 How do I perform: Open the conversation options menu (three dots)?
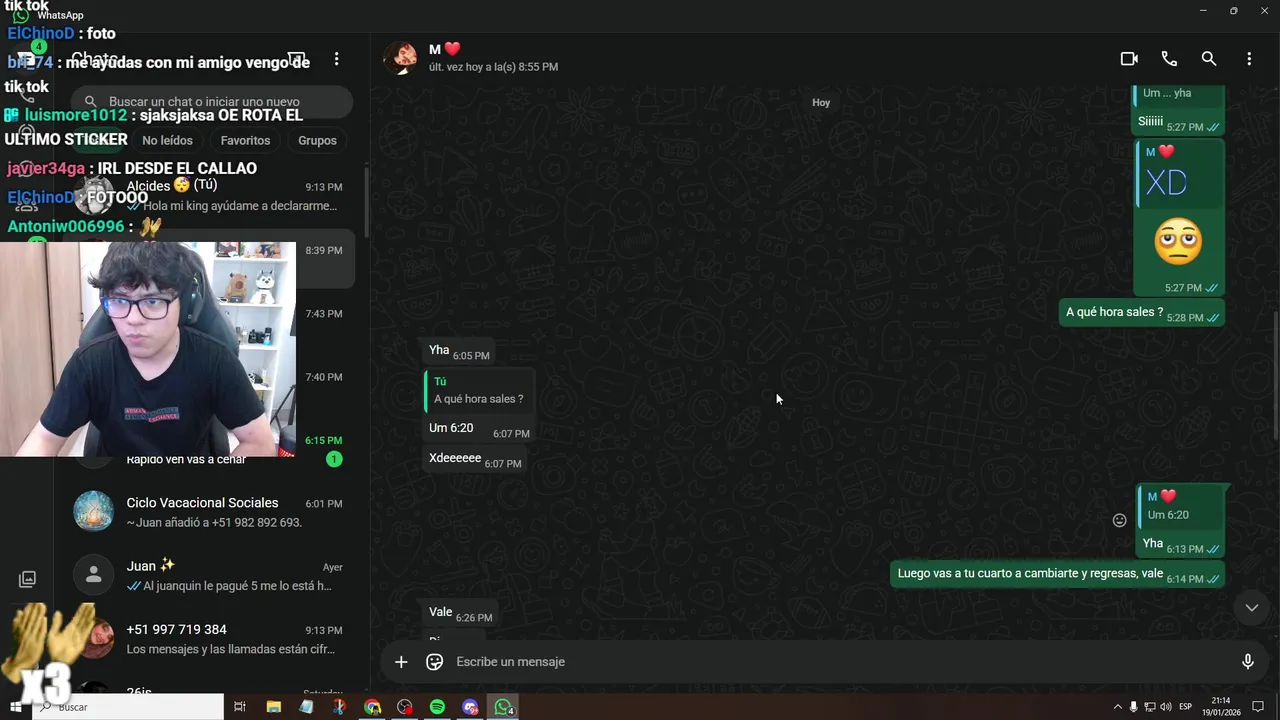[1249, 59]
